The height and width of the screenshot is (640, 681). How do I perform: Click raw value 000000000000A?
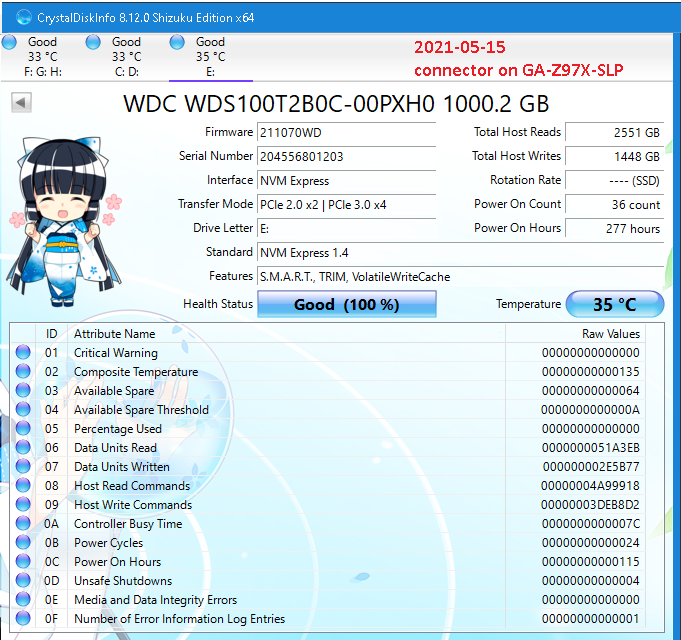(x=590, y=409)
